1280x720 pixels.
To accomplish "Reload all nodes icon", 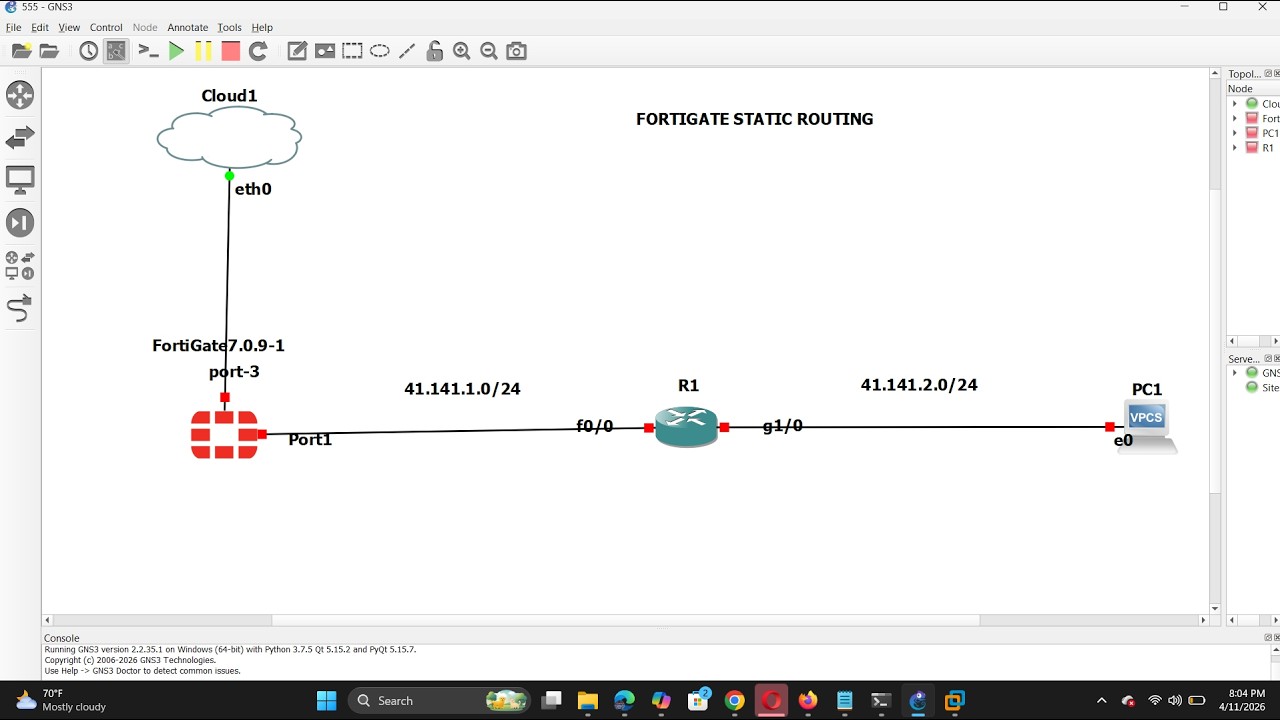I will 258,51.
